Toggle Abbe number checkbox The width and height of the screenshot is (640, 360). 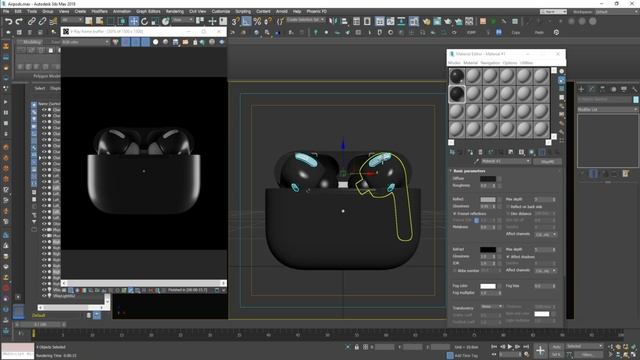(x=454, y=271)
